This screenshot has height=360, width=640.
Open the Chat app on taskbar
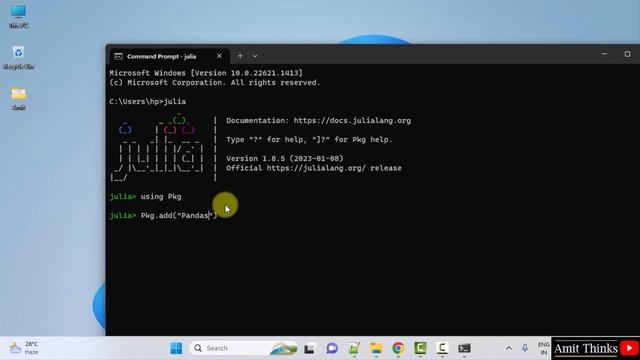click(x=332, y=348)
